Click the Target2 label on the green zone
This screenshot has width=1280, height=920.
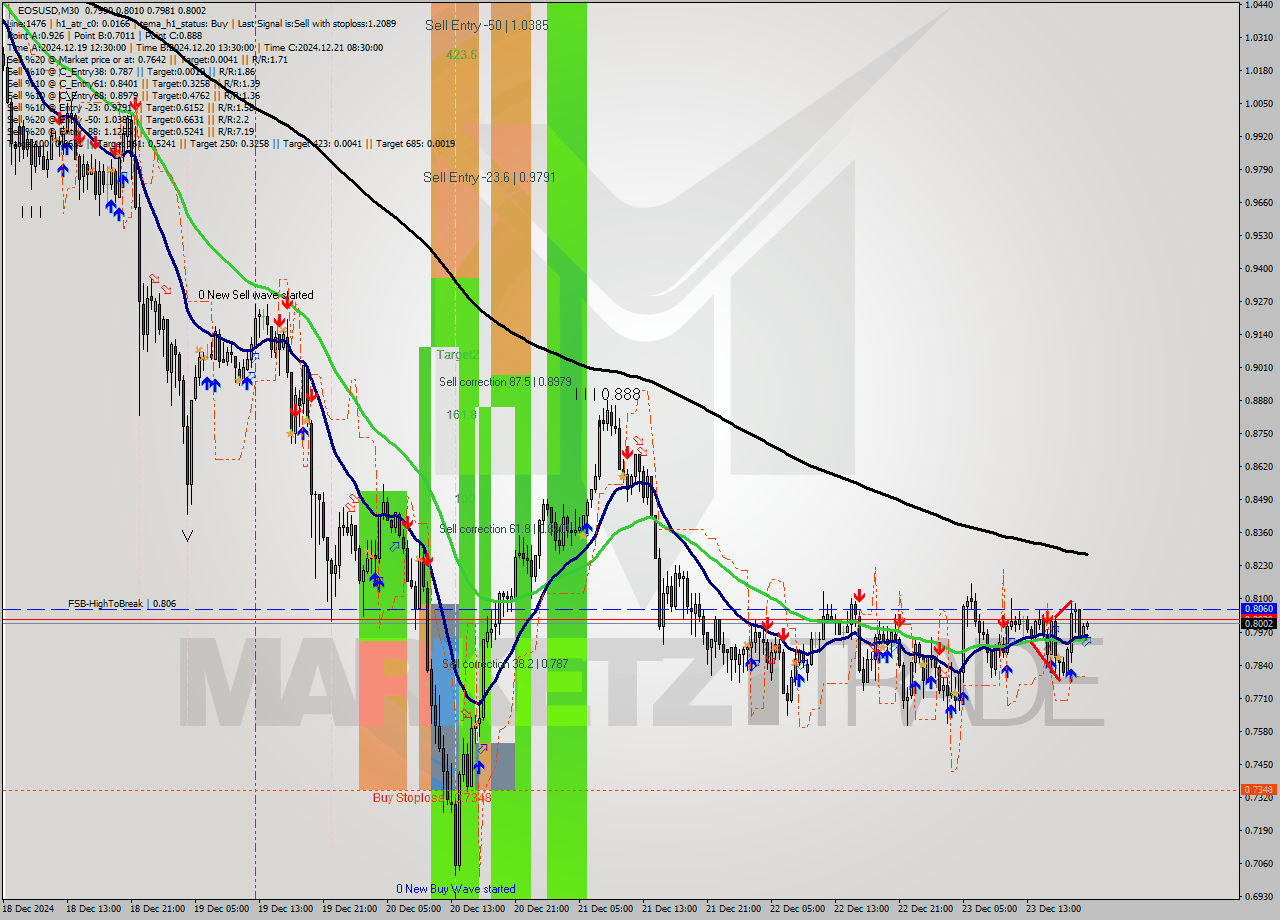tap(458, 354)
